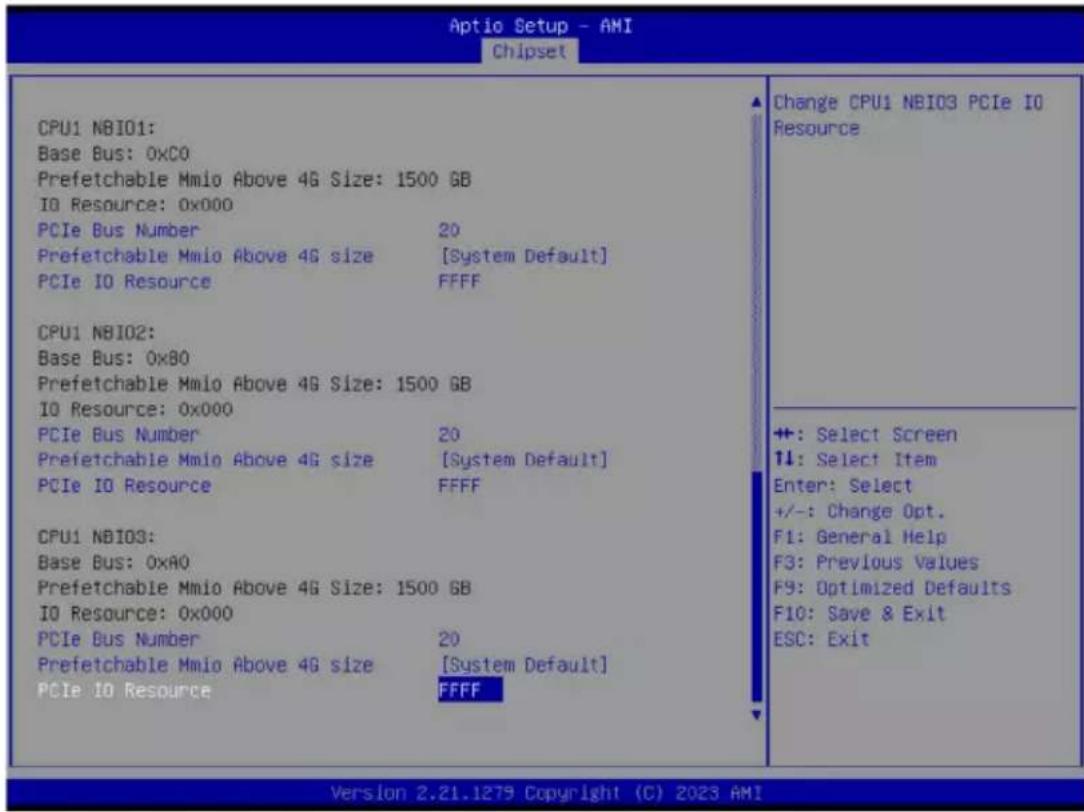Click the CPU1 NBIO3: heading

97,537
